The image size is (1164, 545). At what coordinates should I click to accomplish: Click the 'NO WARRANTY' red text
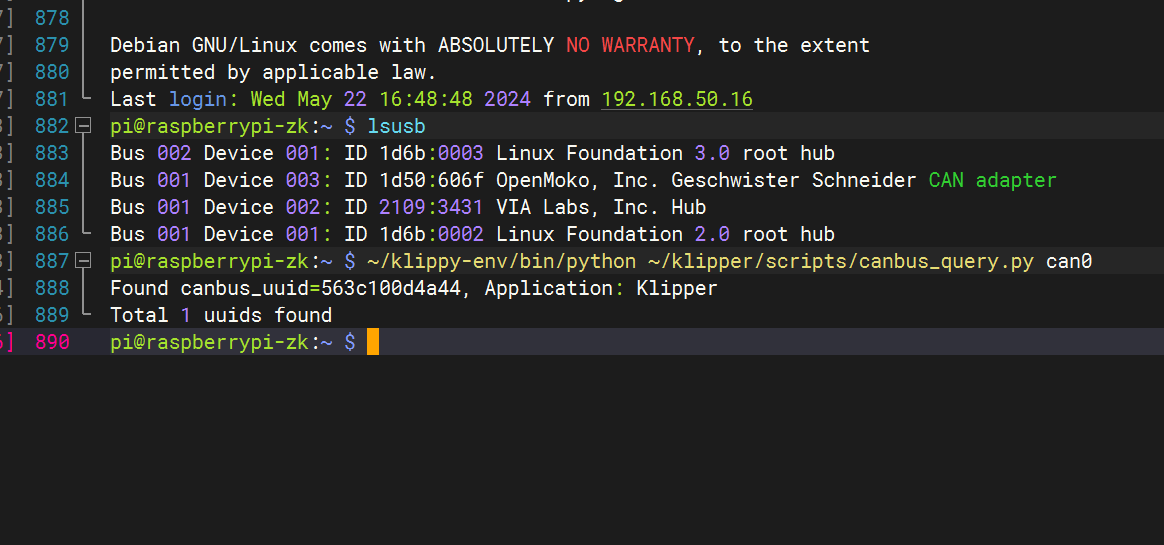tap(630, 45)
